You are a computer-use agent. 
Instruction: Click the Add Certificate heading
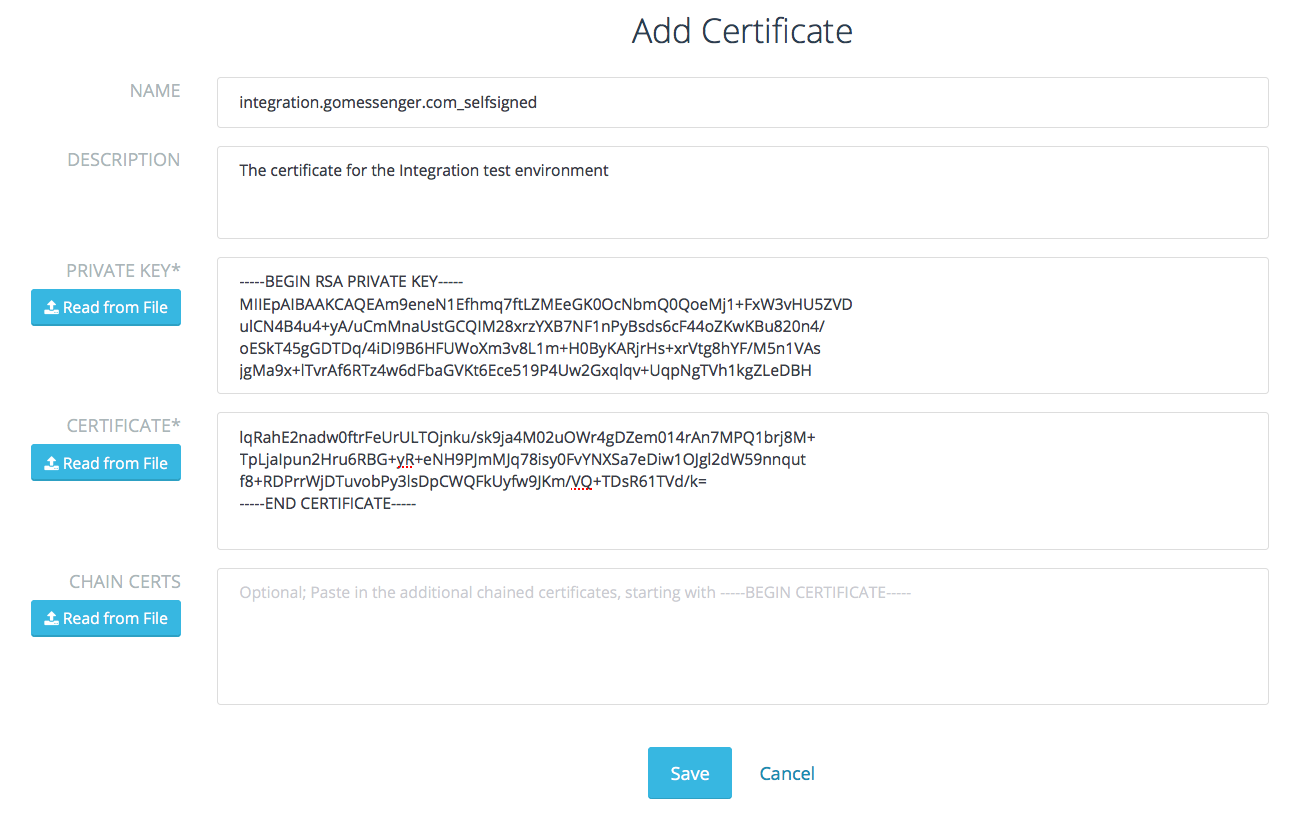[x=742, y=31]
